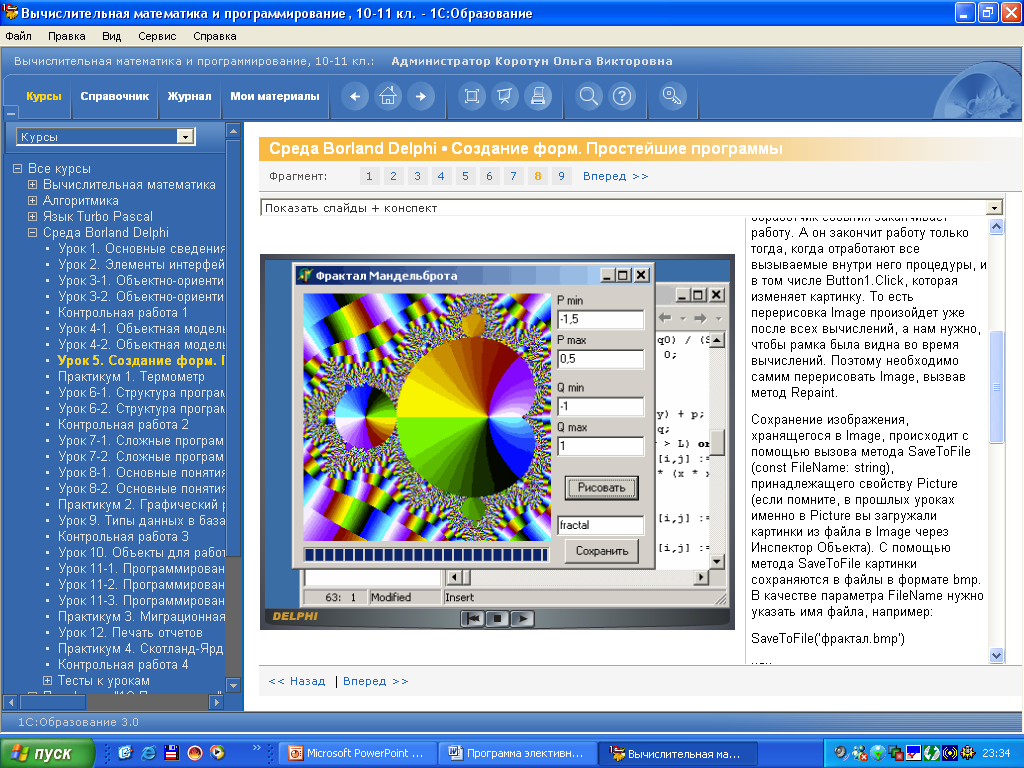Collapse the Все курсы tree node
This screenshot has width=1024, height=768.
pyautogui.click(x=18, y=168)
